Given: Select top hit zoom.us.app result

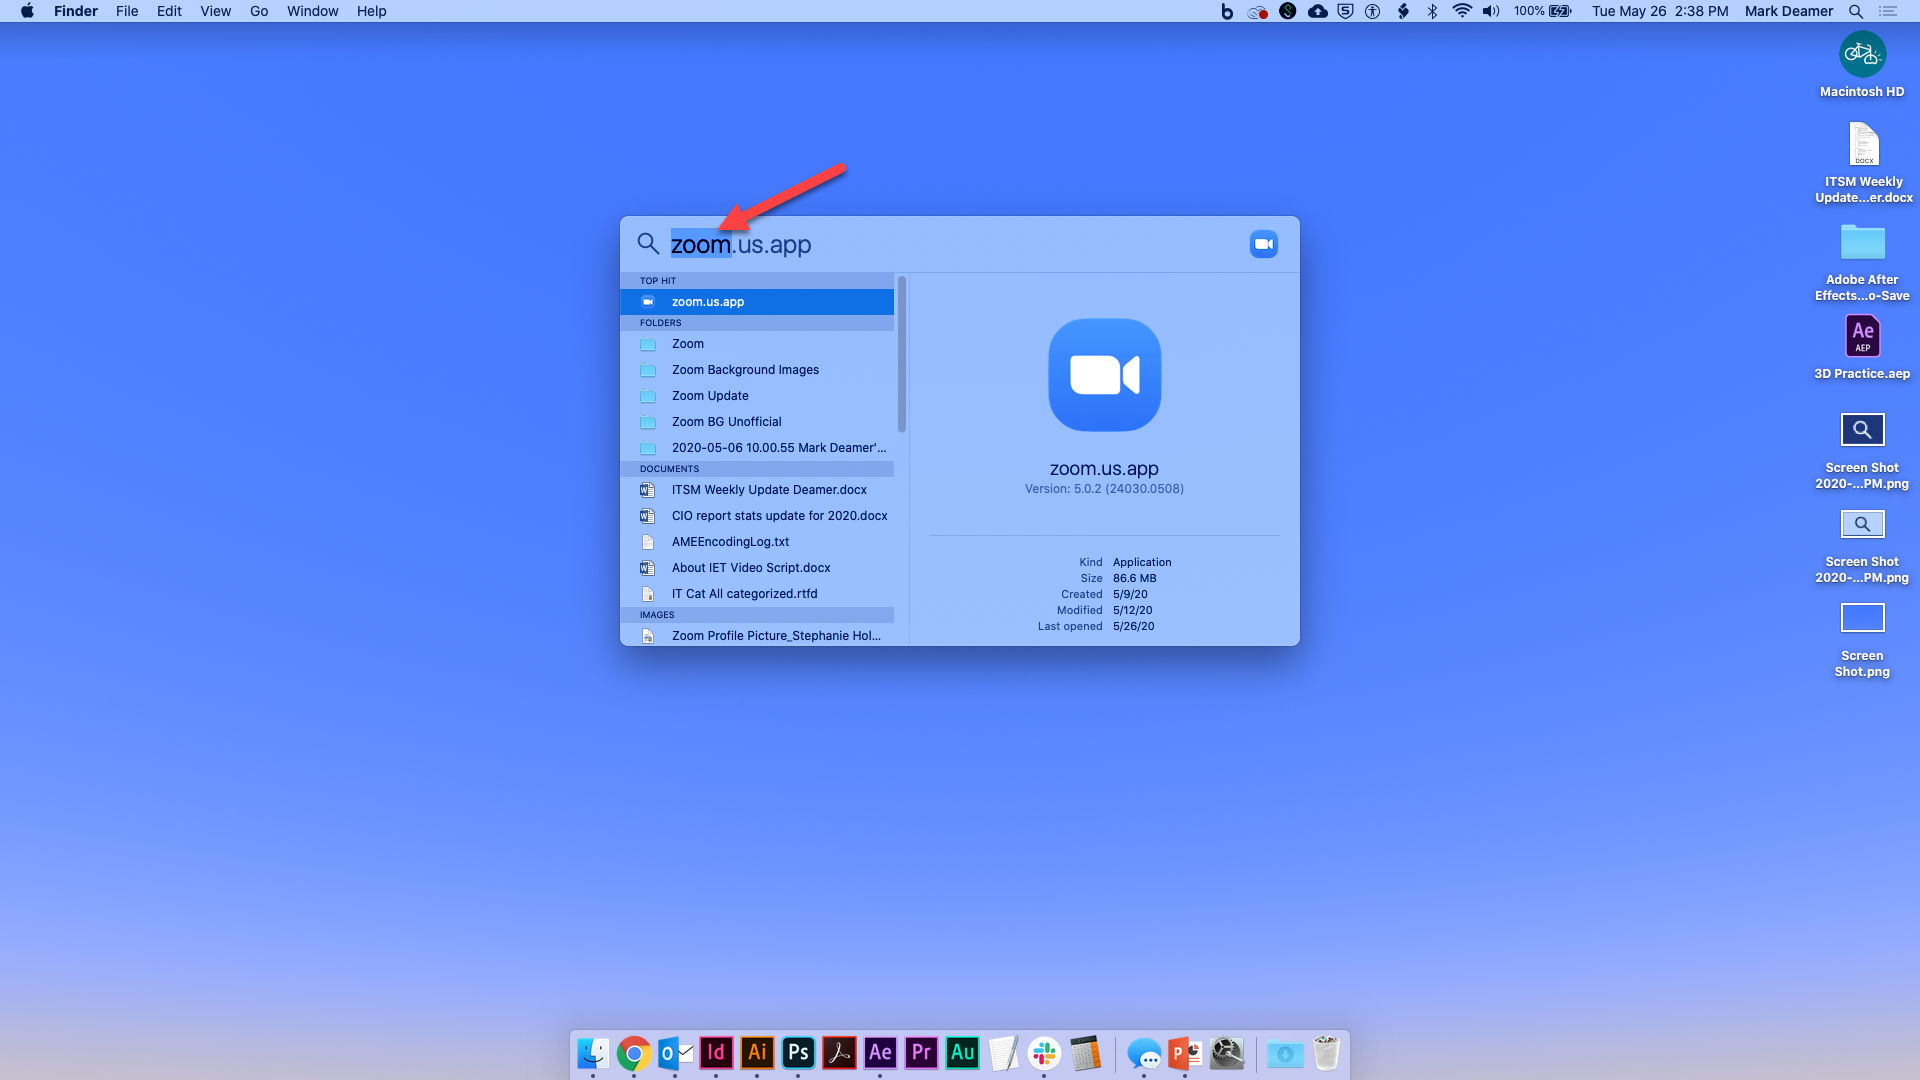Looking at the screenshot, I should pyautogui.click(x=757, y=302).
